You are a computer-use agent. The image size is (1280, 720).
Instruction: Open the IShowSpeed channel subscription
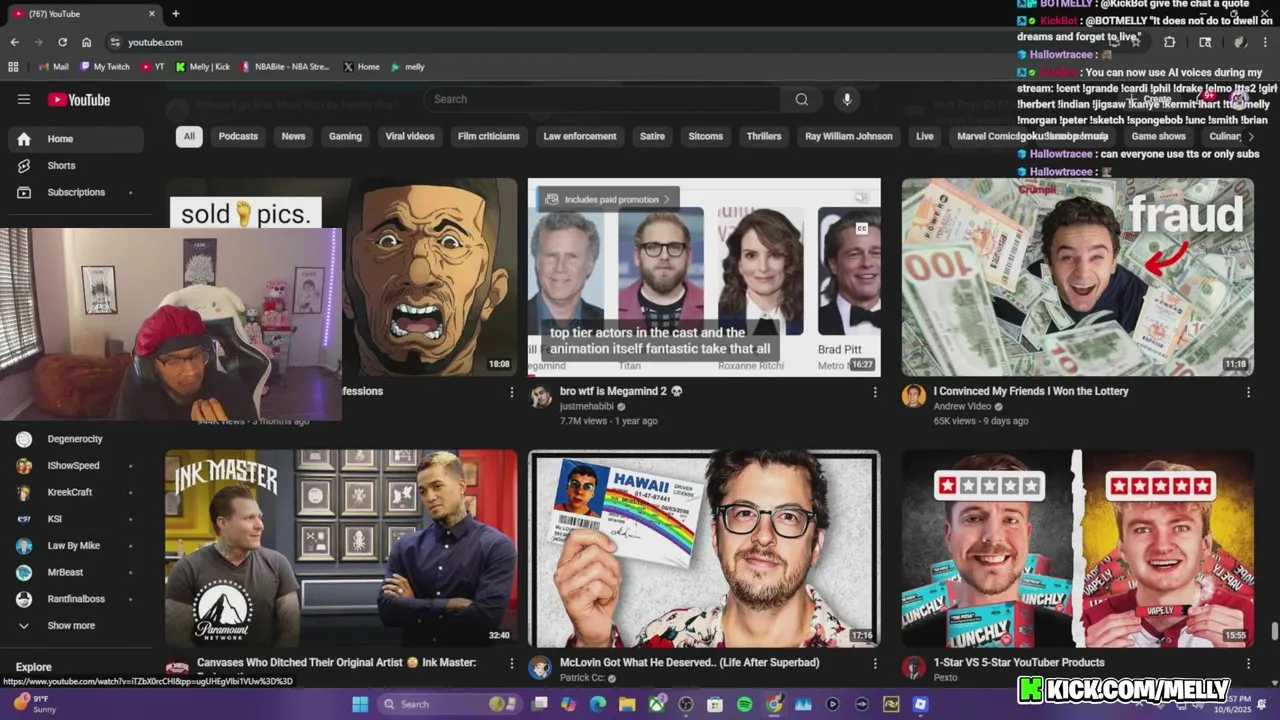click(76, 465)
